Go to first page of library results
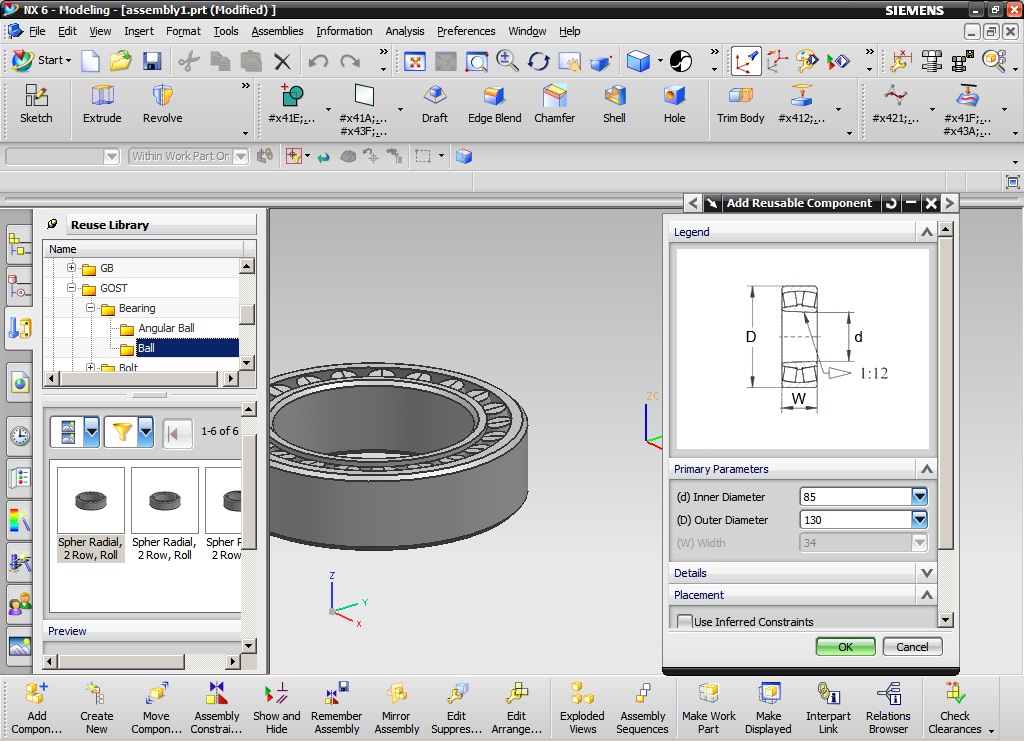 click(x=176, y=432)
